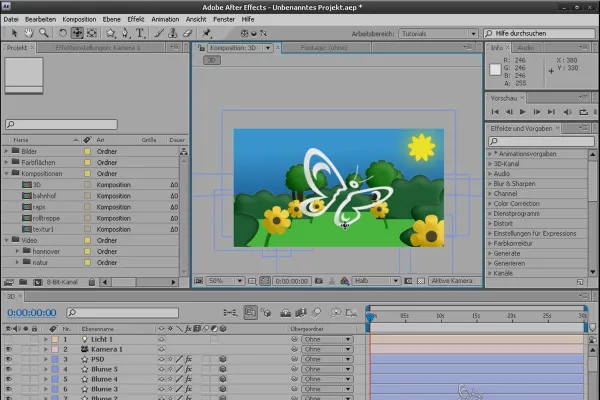The image size is (600, 400).
Task: Play the preview
Action: click(522, 112)
